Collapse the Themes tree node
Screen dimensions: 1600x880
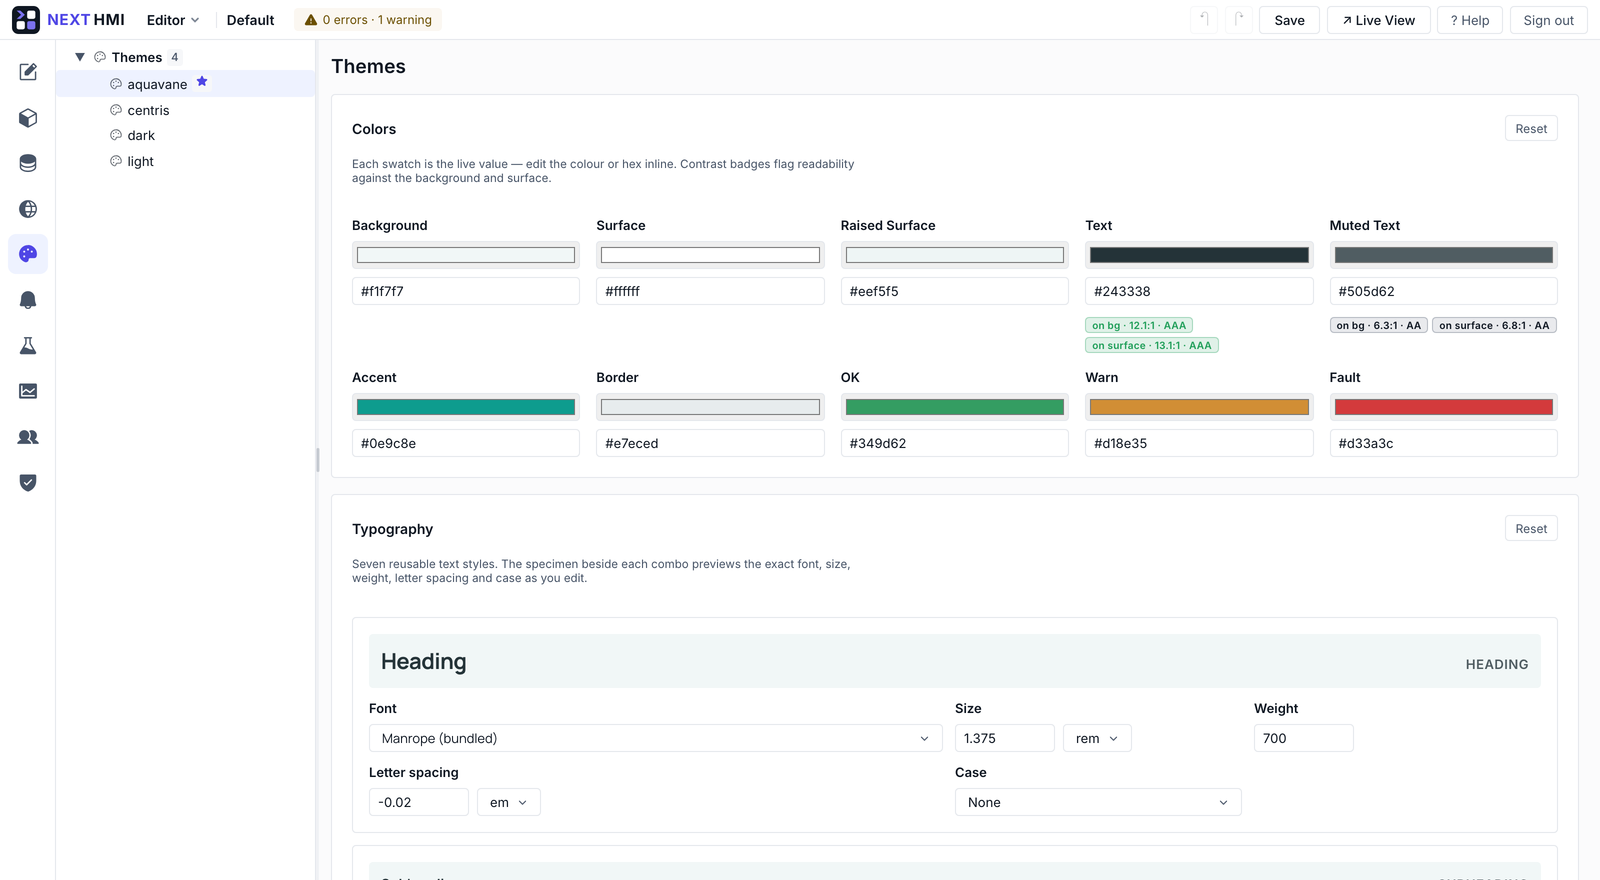pos(80,57)
